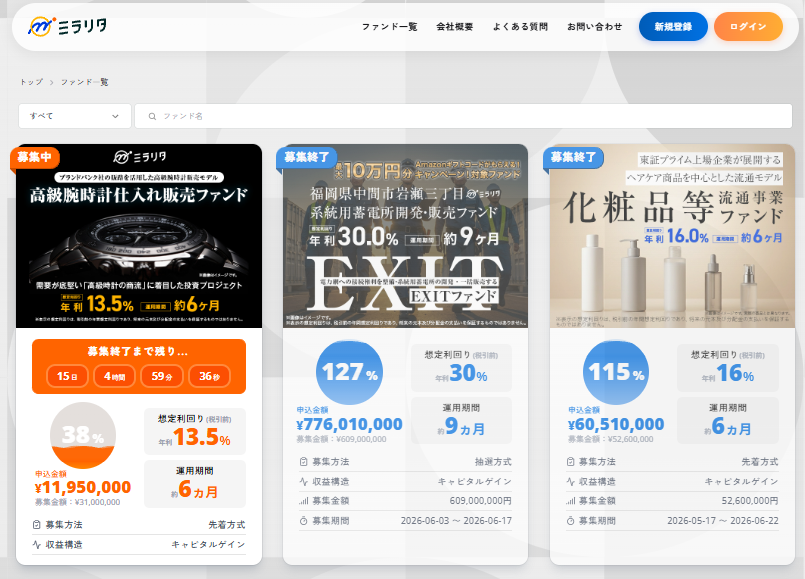The image size is (805, 579).
Task: Click 609,000,000円 value
Action: (481, 501)
